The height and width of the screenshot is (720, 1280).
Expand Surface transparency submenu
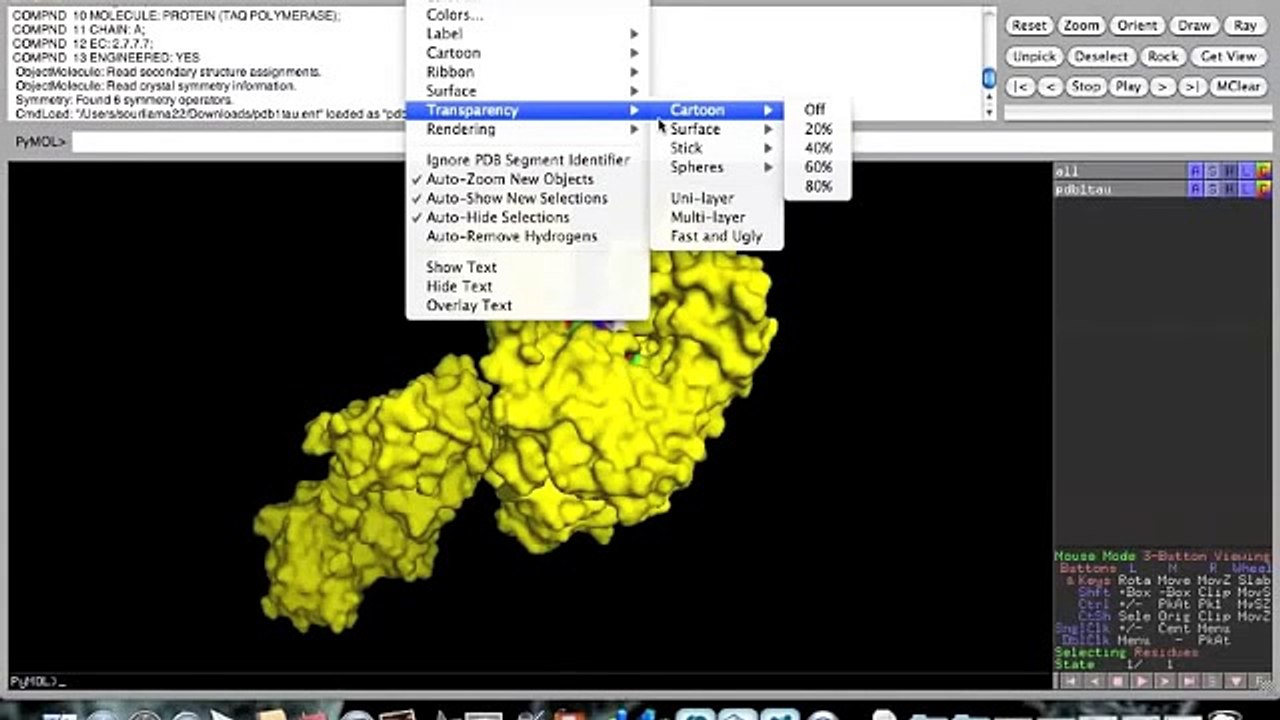coord(716,129)
